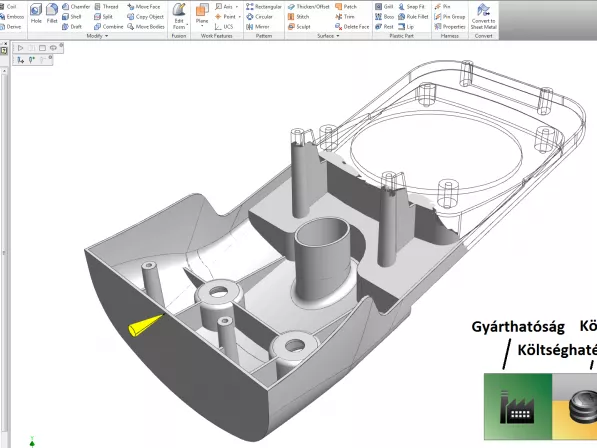Screen dimensions: 597x448
Task: Select the Thicken/Offset tool
Action: (309, 6)
